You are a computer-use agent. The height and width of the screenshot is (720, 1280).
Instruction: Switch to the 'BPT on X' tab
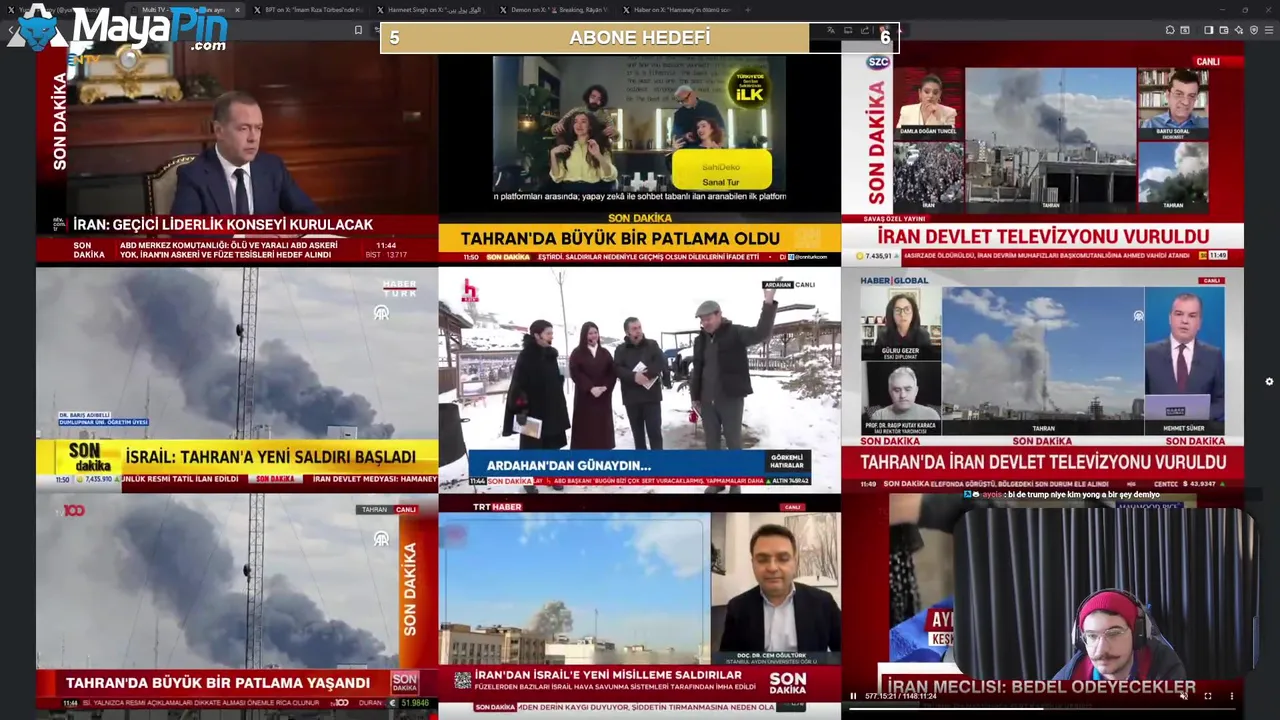tap(308, 10)
